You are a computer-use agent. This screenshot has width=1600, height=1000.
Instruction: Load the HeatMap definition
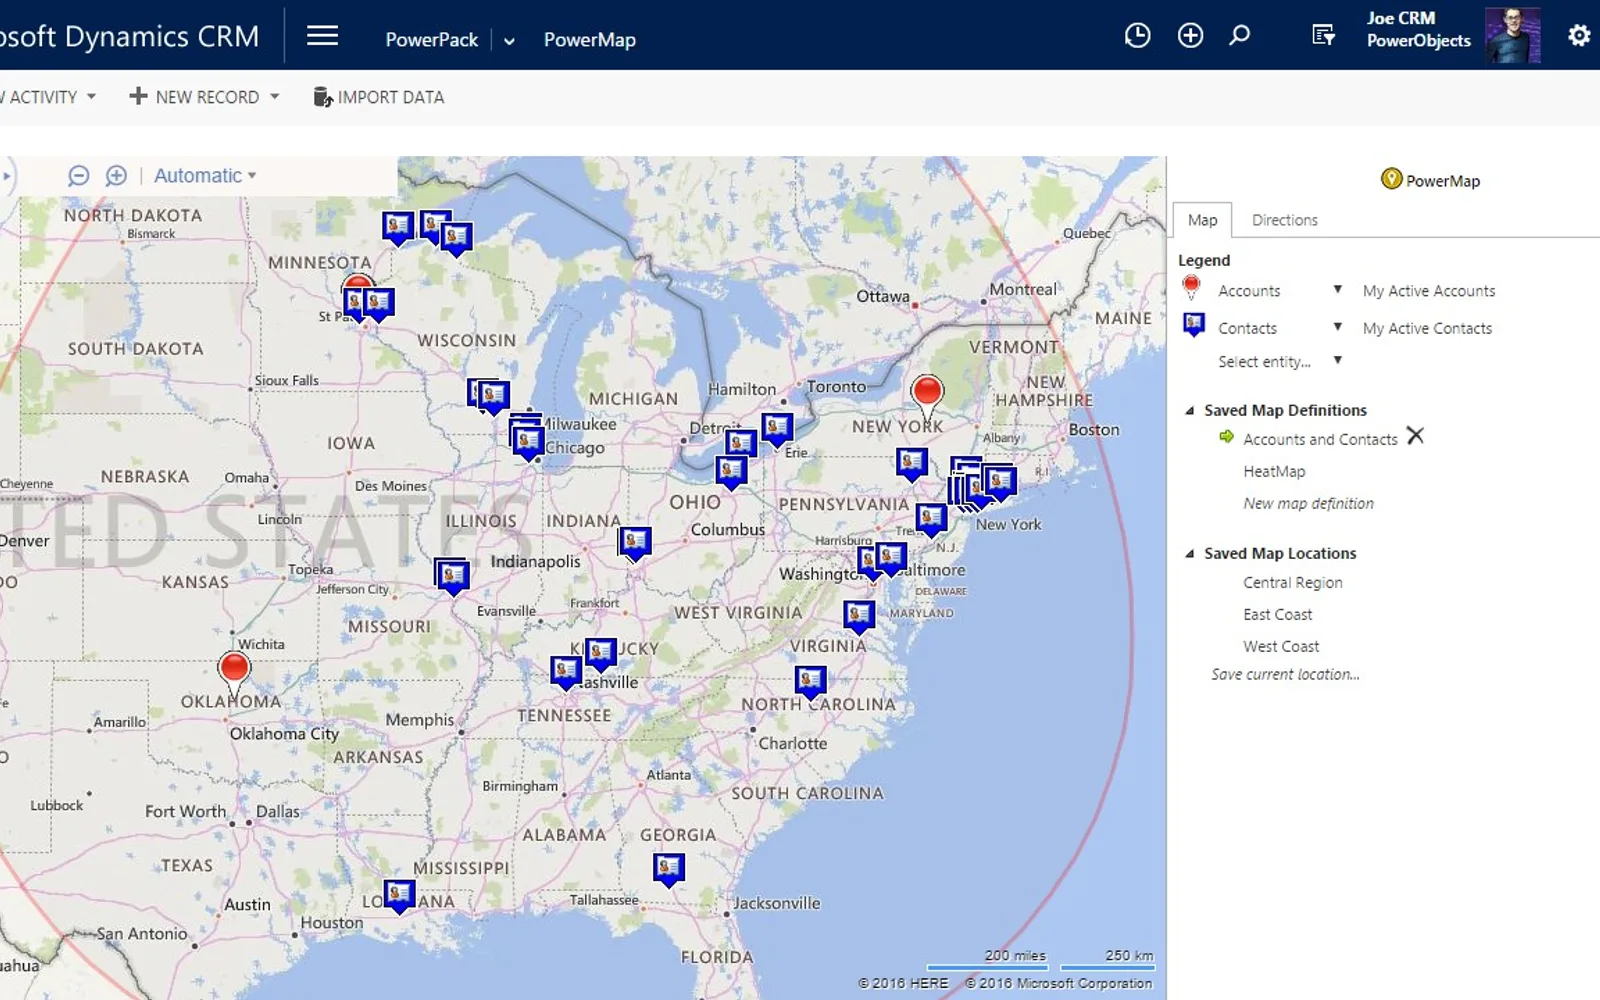[x=1274, y=471]
